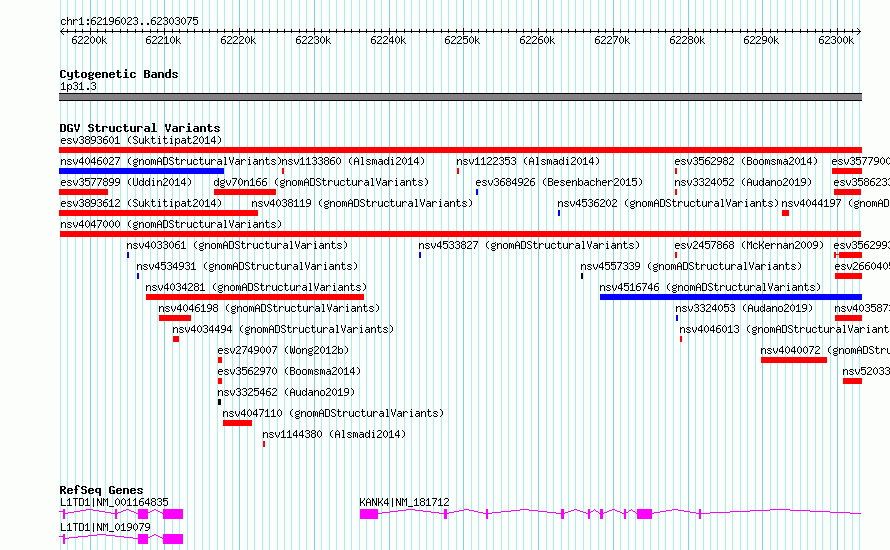Select the blue nsv4046027 variant bar

tap(141, 171)
